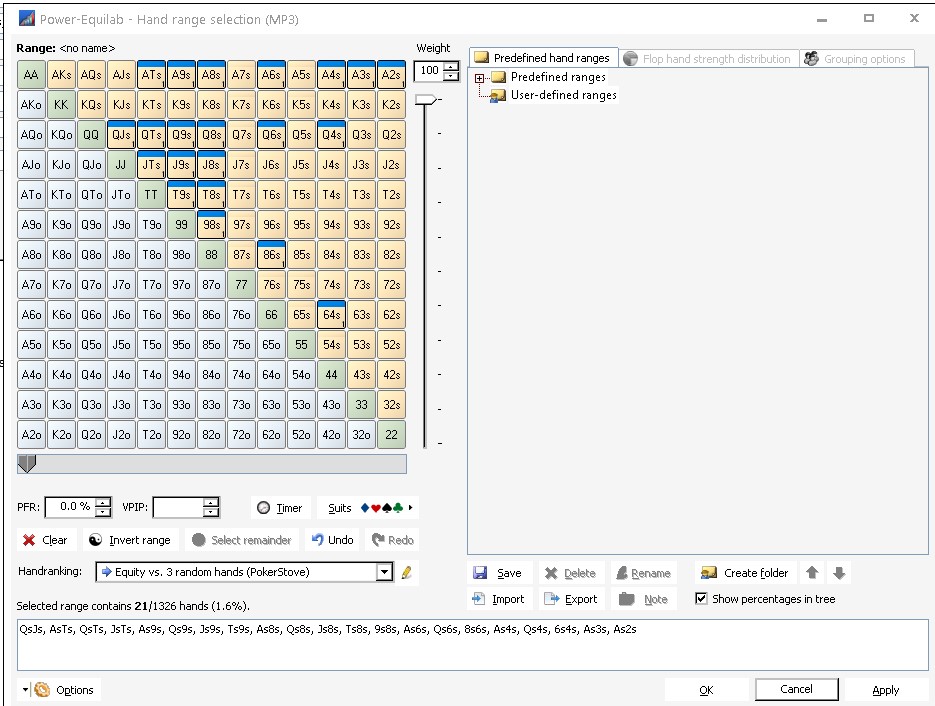Screen dimensions: 935x706
Task: Decrease the Weight value with down arrow
Action: point(453,76)
